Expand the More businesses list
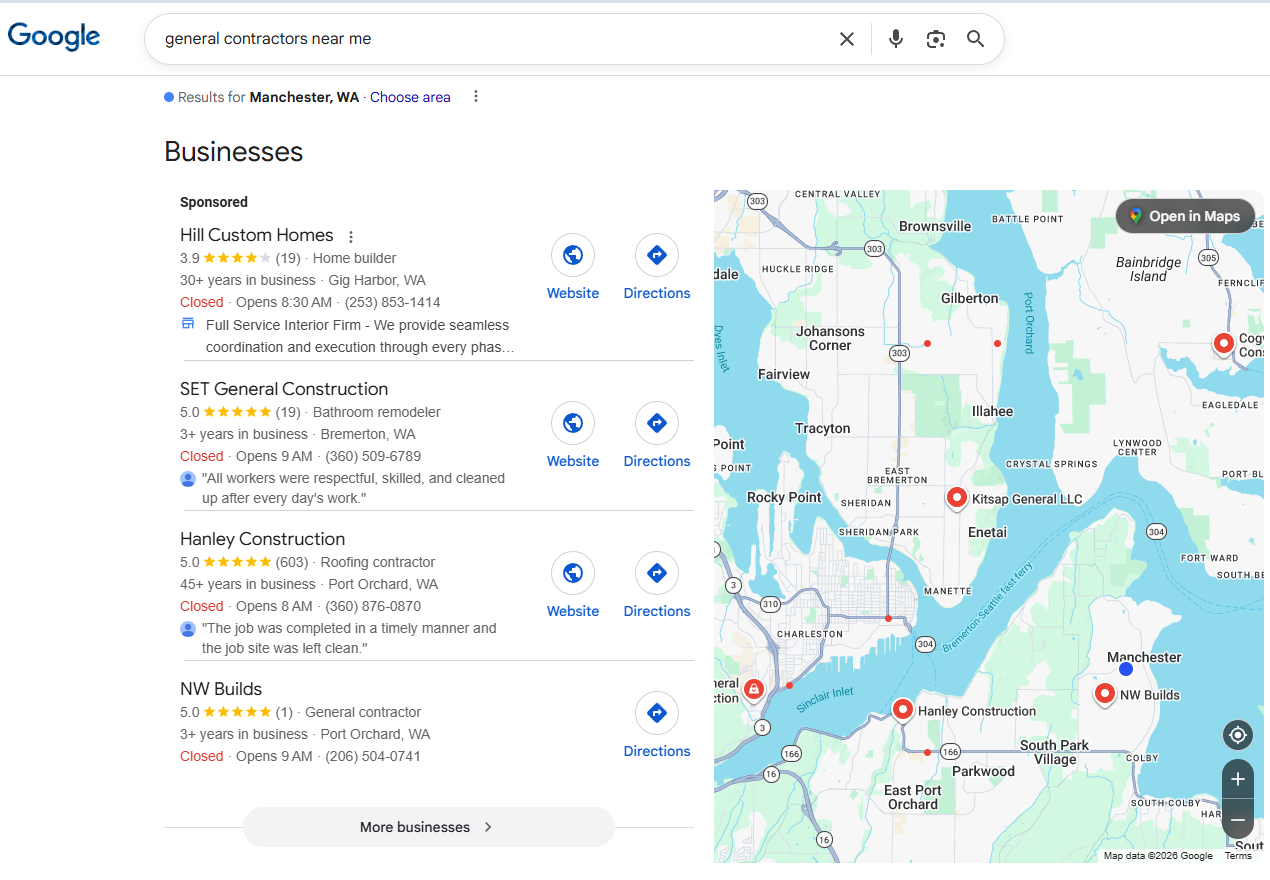Image resolution: width=1270 pixels, height=880 pixels. click(428, 827)
